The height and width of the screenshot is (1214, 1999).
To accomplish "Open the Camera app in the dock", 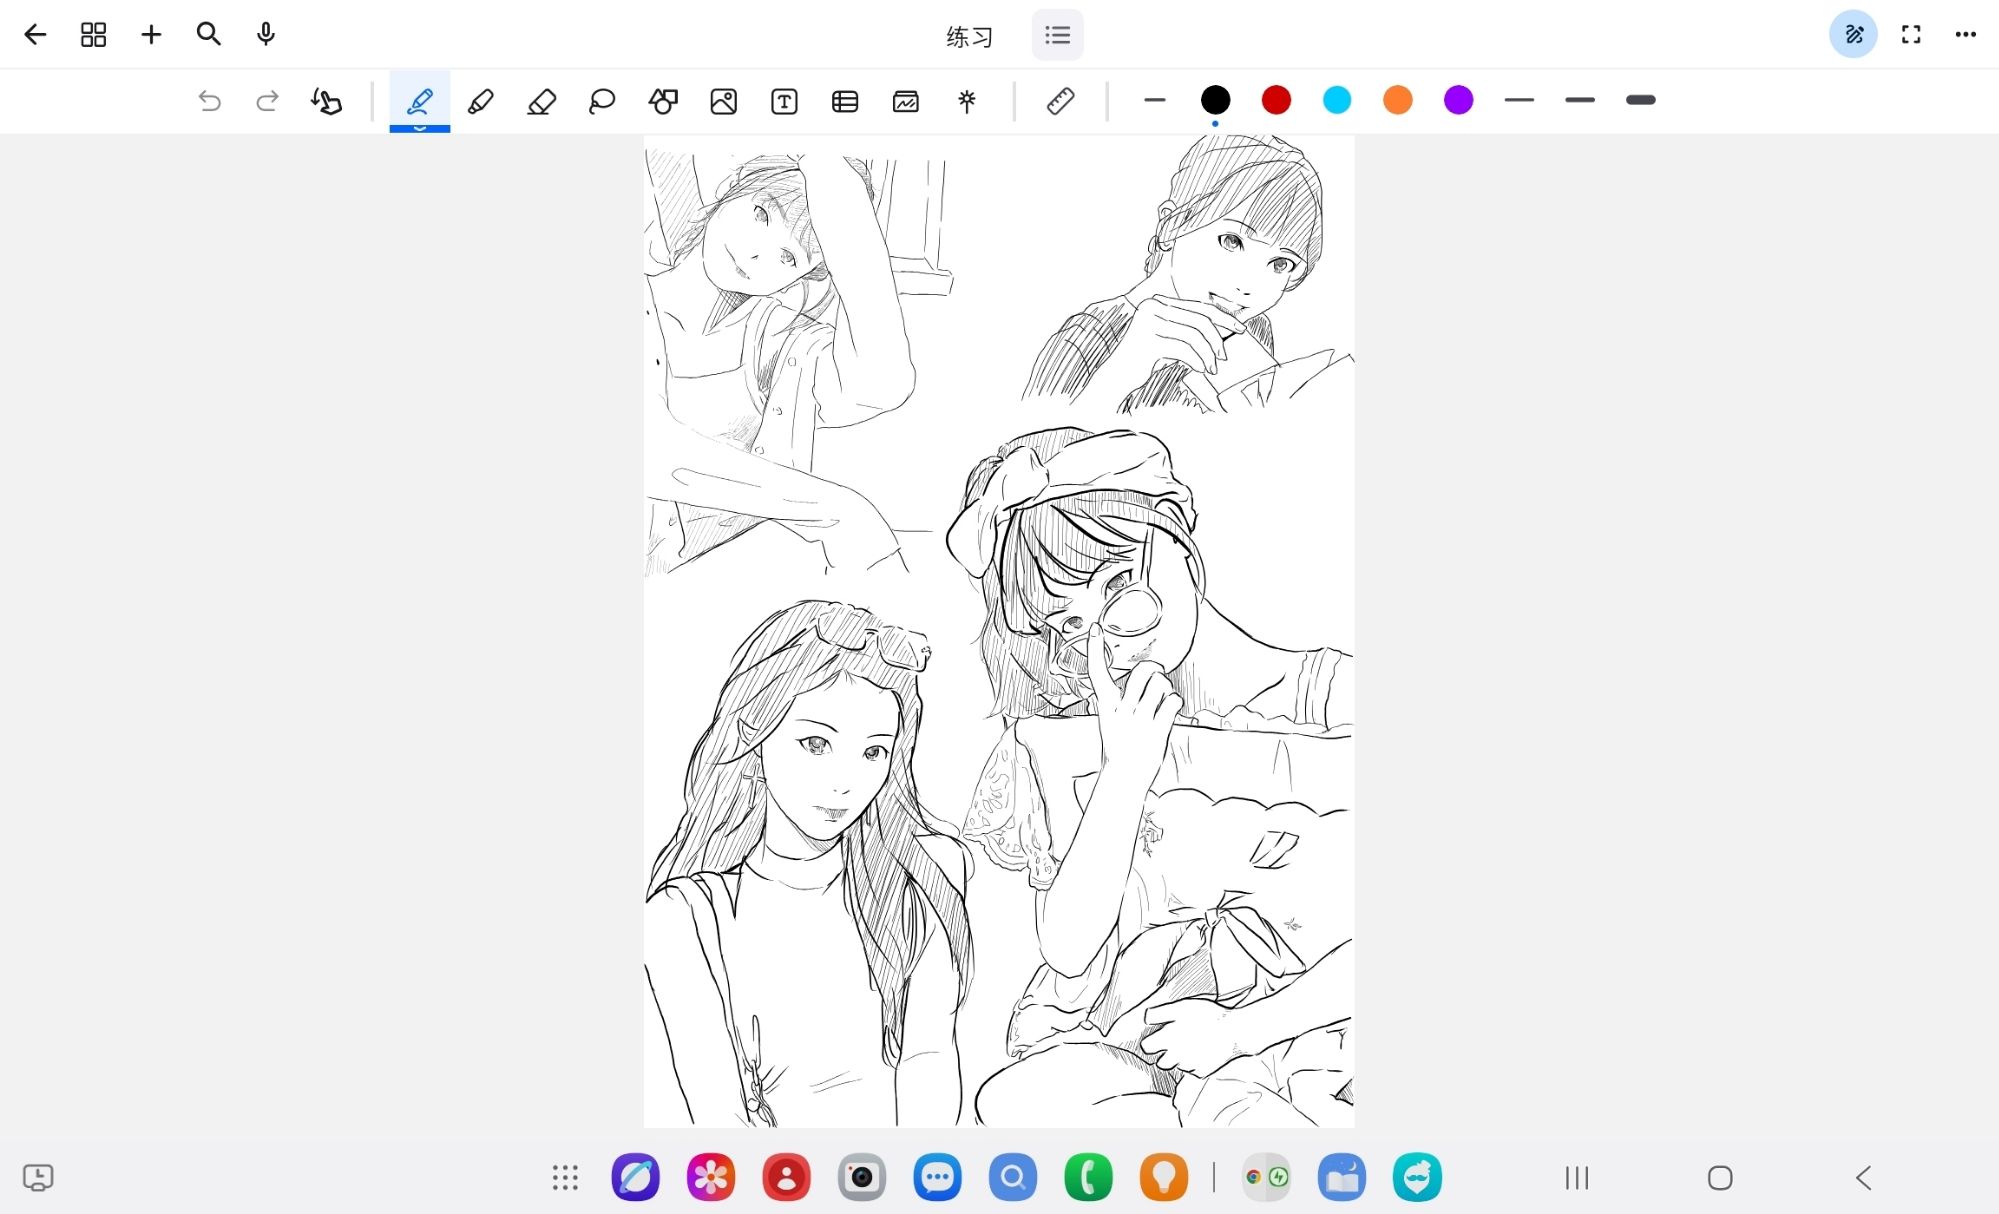I will (x=861, y=1177).
